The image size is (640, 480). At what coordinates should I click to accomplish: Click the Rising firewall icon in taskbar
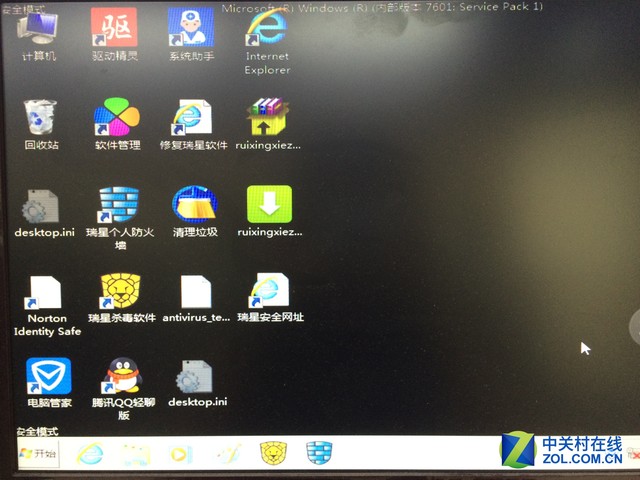point(319,452)
